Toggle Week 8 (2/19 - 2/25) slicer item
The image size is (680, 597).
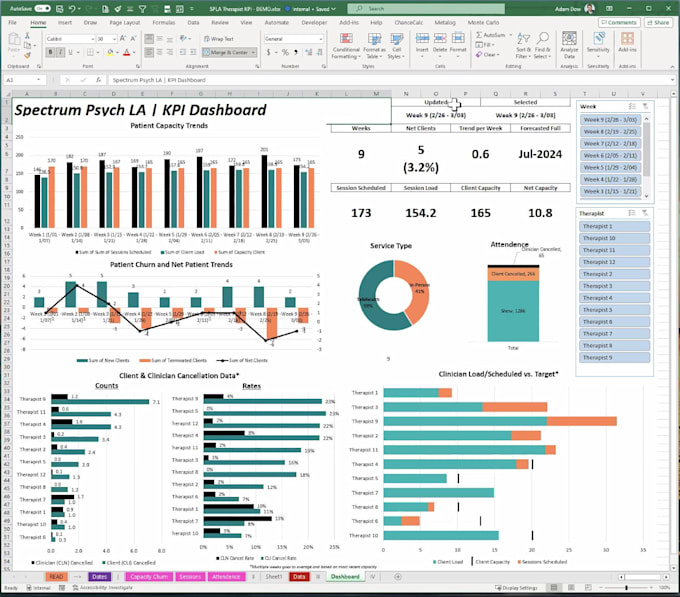tap(610, 131)
